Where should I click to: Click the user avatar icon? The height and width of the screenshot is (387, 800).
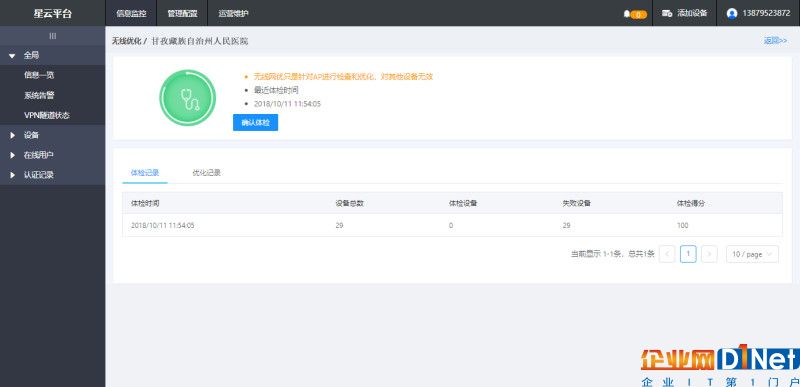coord(732,13)
